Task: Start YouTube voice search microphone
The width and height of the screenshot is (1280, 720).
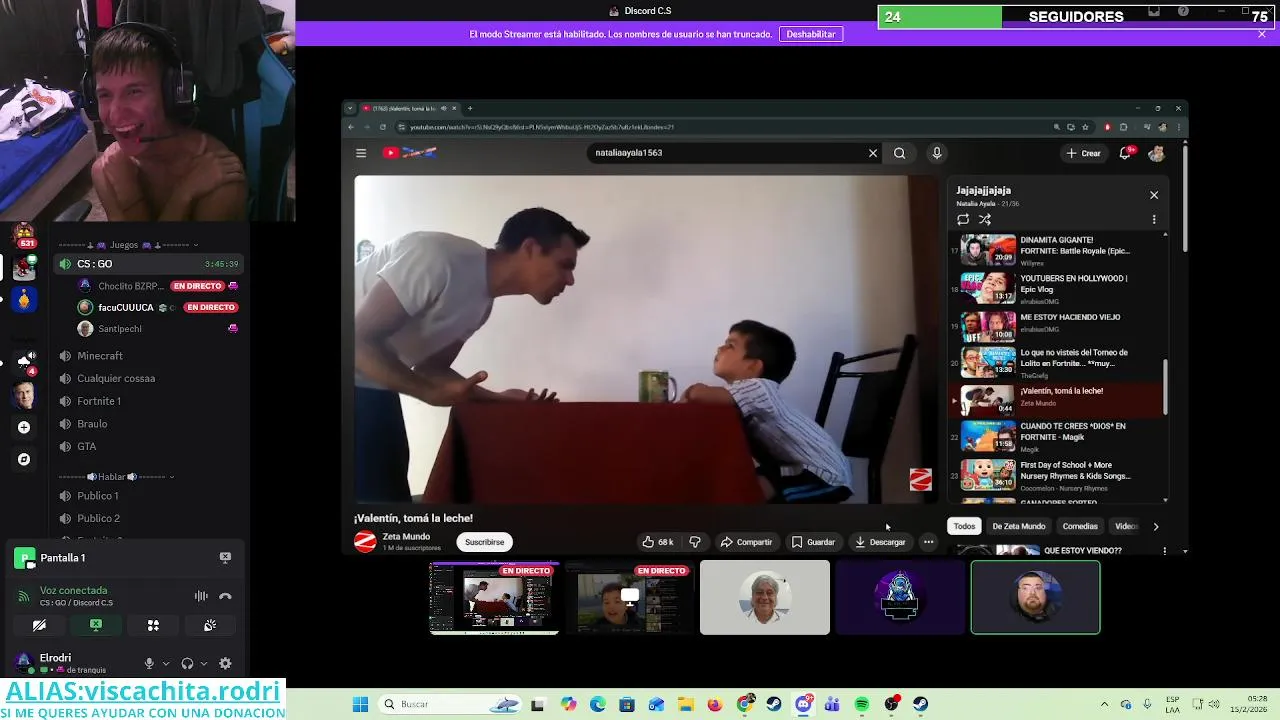Action: coord(937,153)
